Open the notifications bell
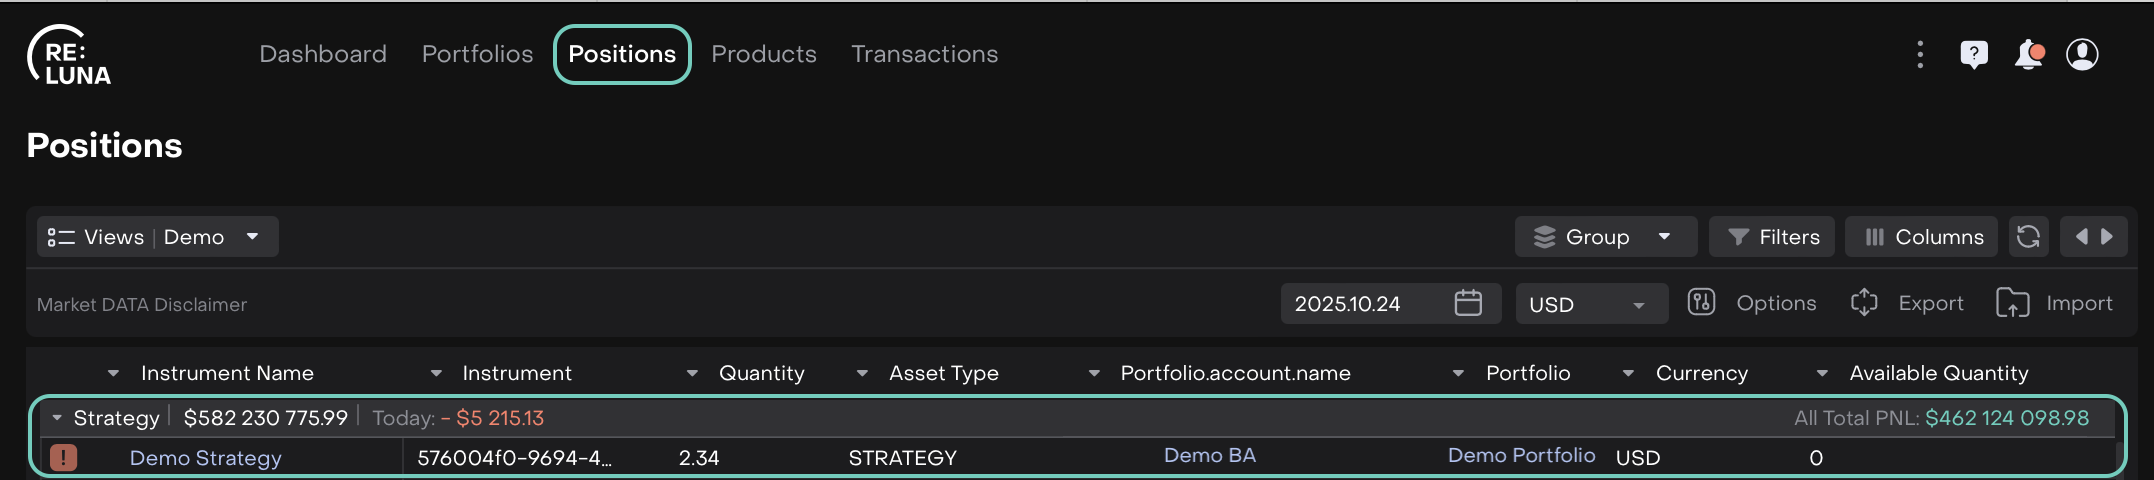 point(2028,54)
